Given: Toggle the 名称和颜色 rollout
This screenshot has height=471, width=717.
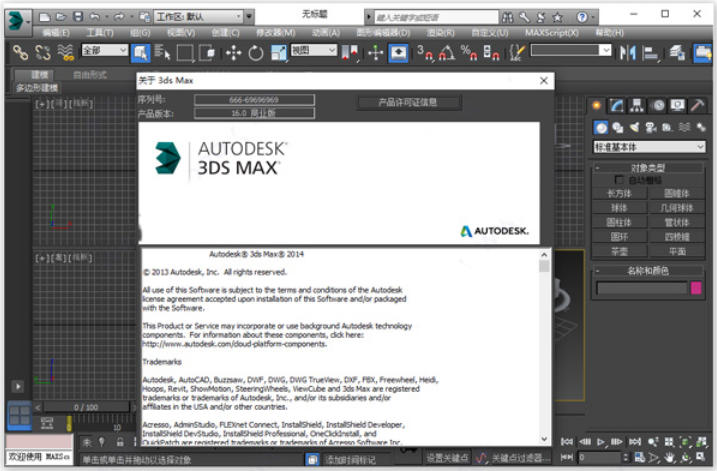Looking at the screenshot, I should [648, 270].
